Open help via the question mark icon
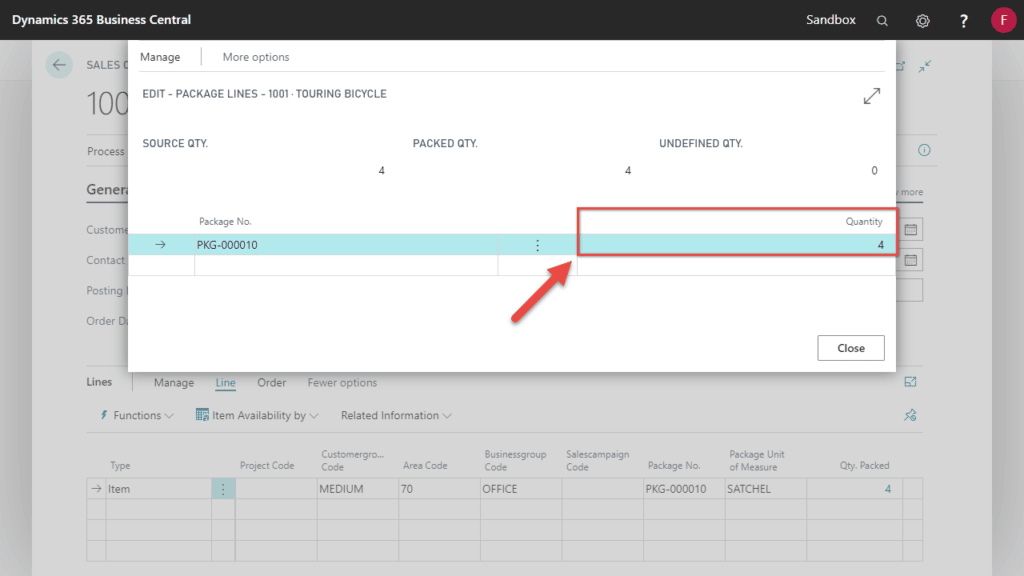 pos(964,20)
